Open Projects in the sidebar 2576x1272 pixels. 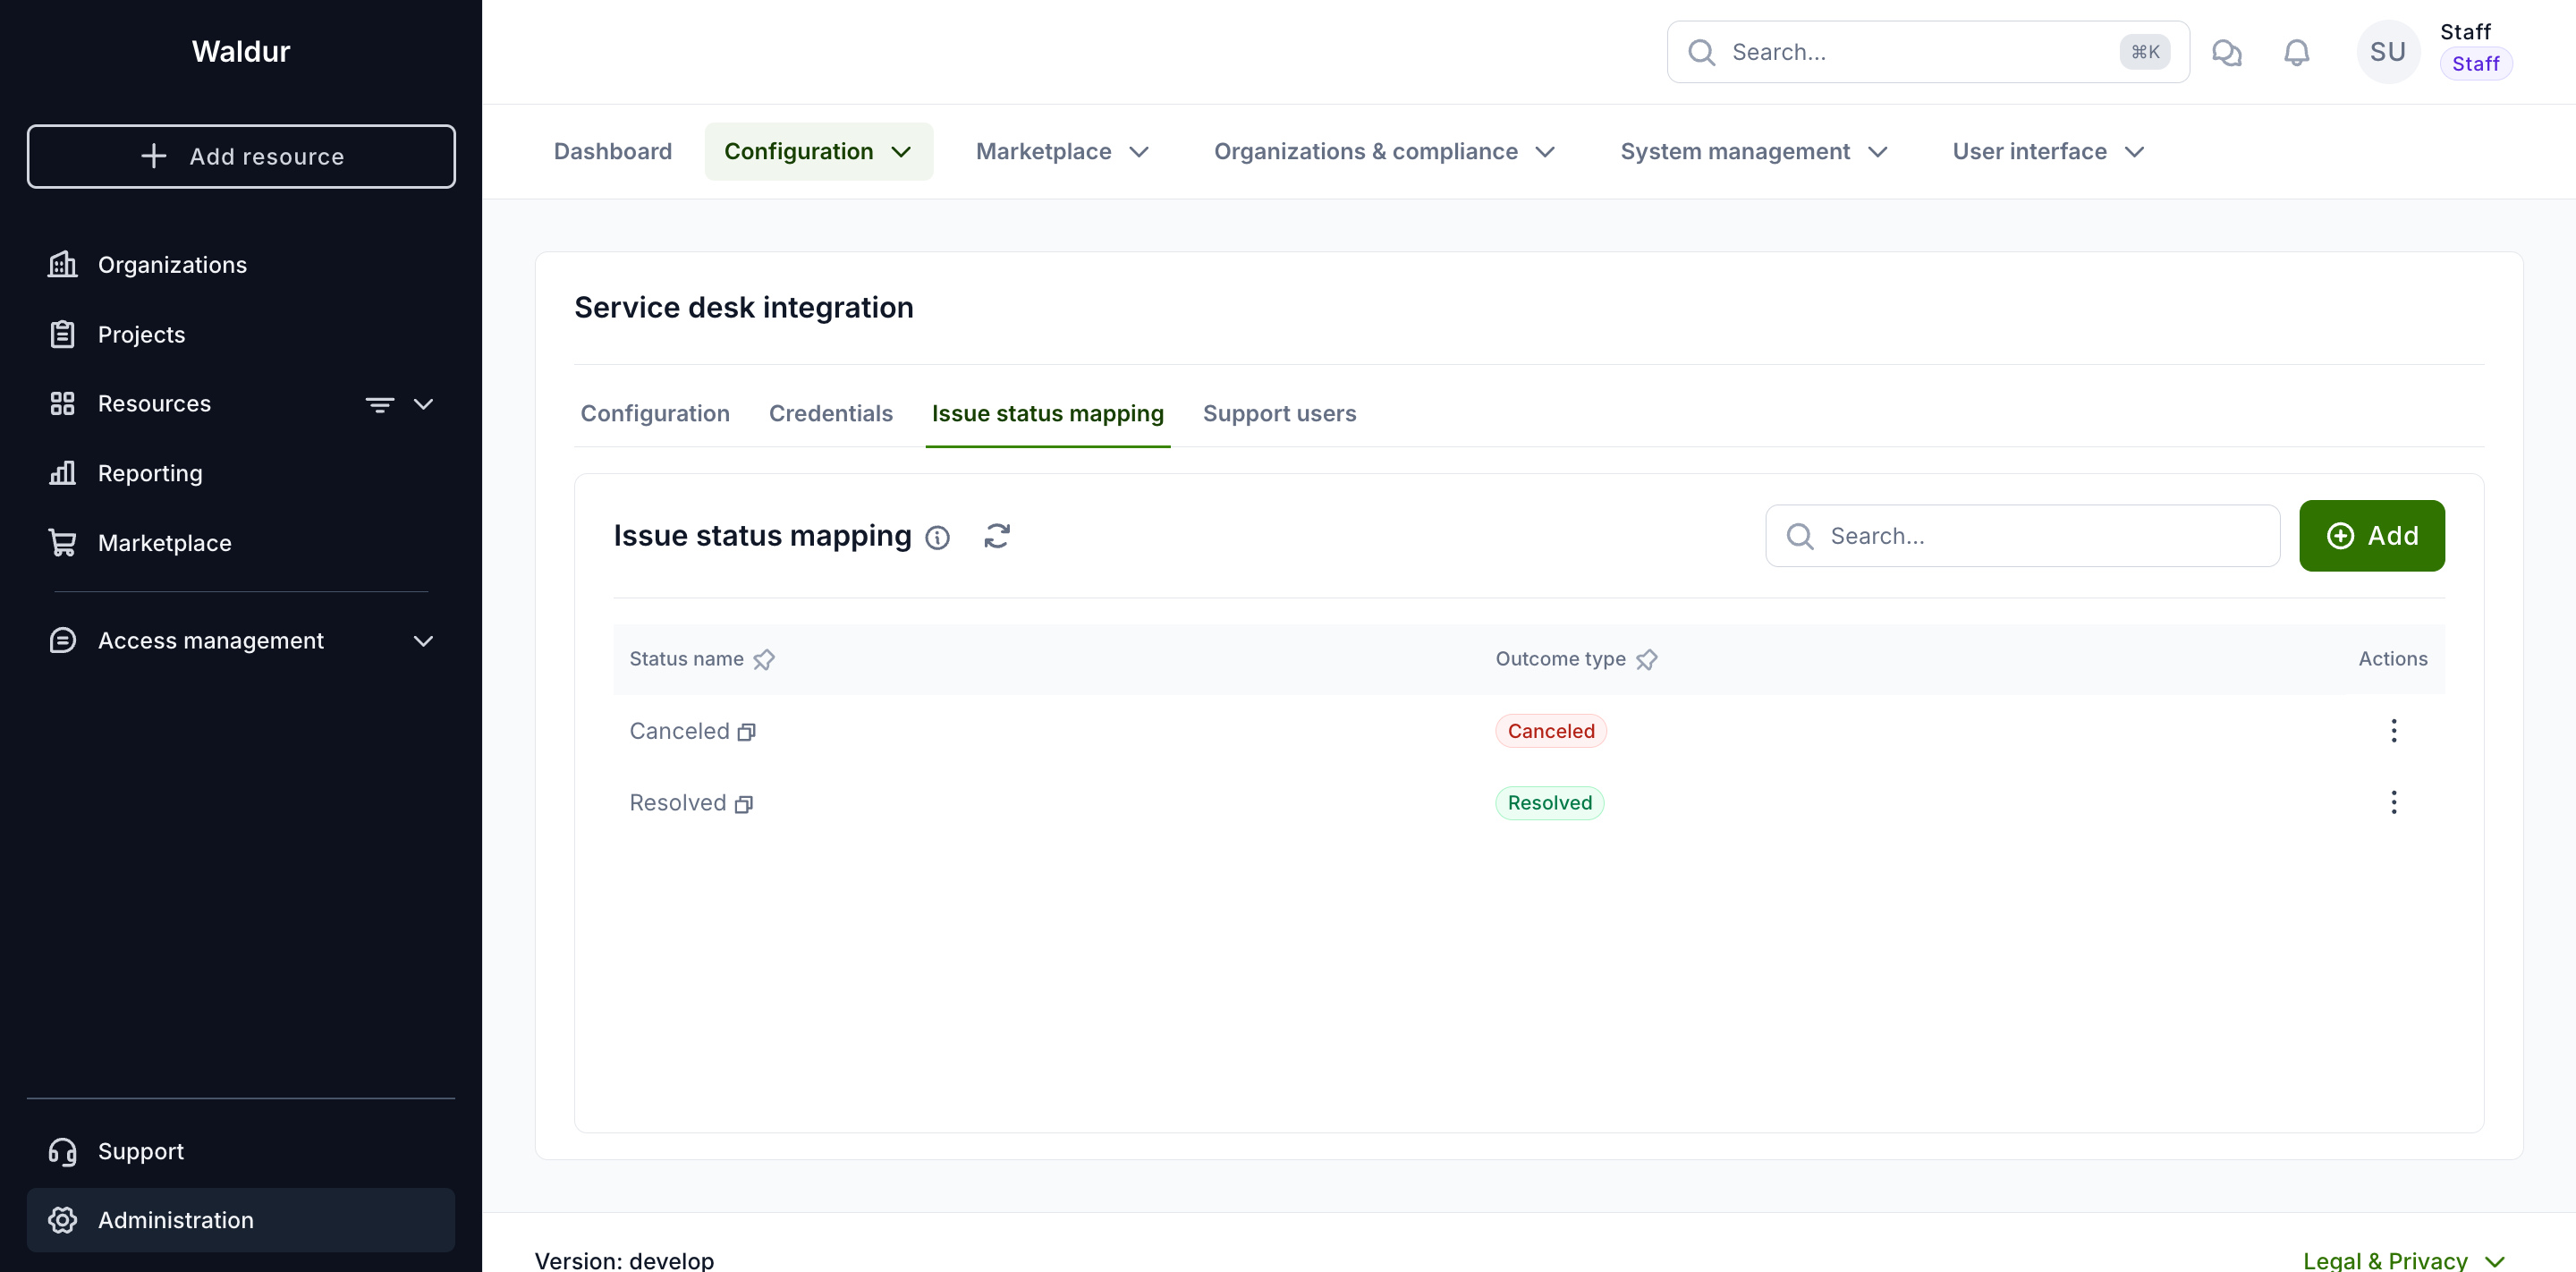tap(241, 334)
